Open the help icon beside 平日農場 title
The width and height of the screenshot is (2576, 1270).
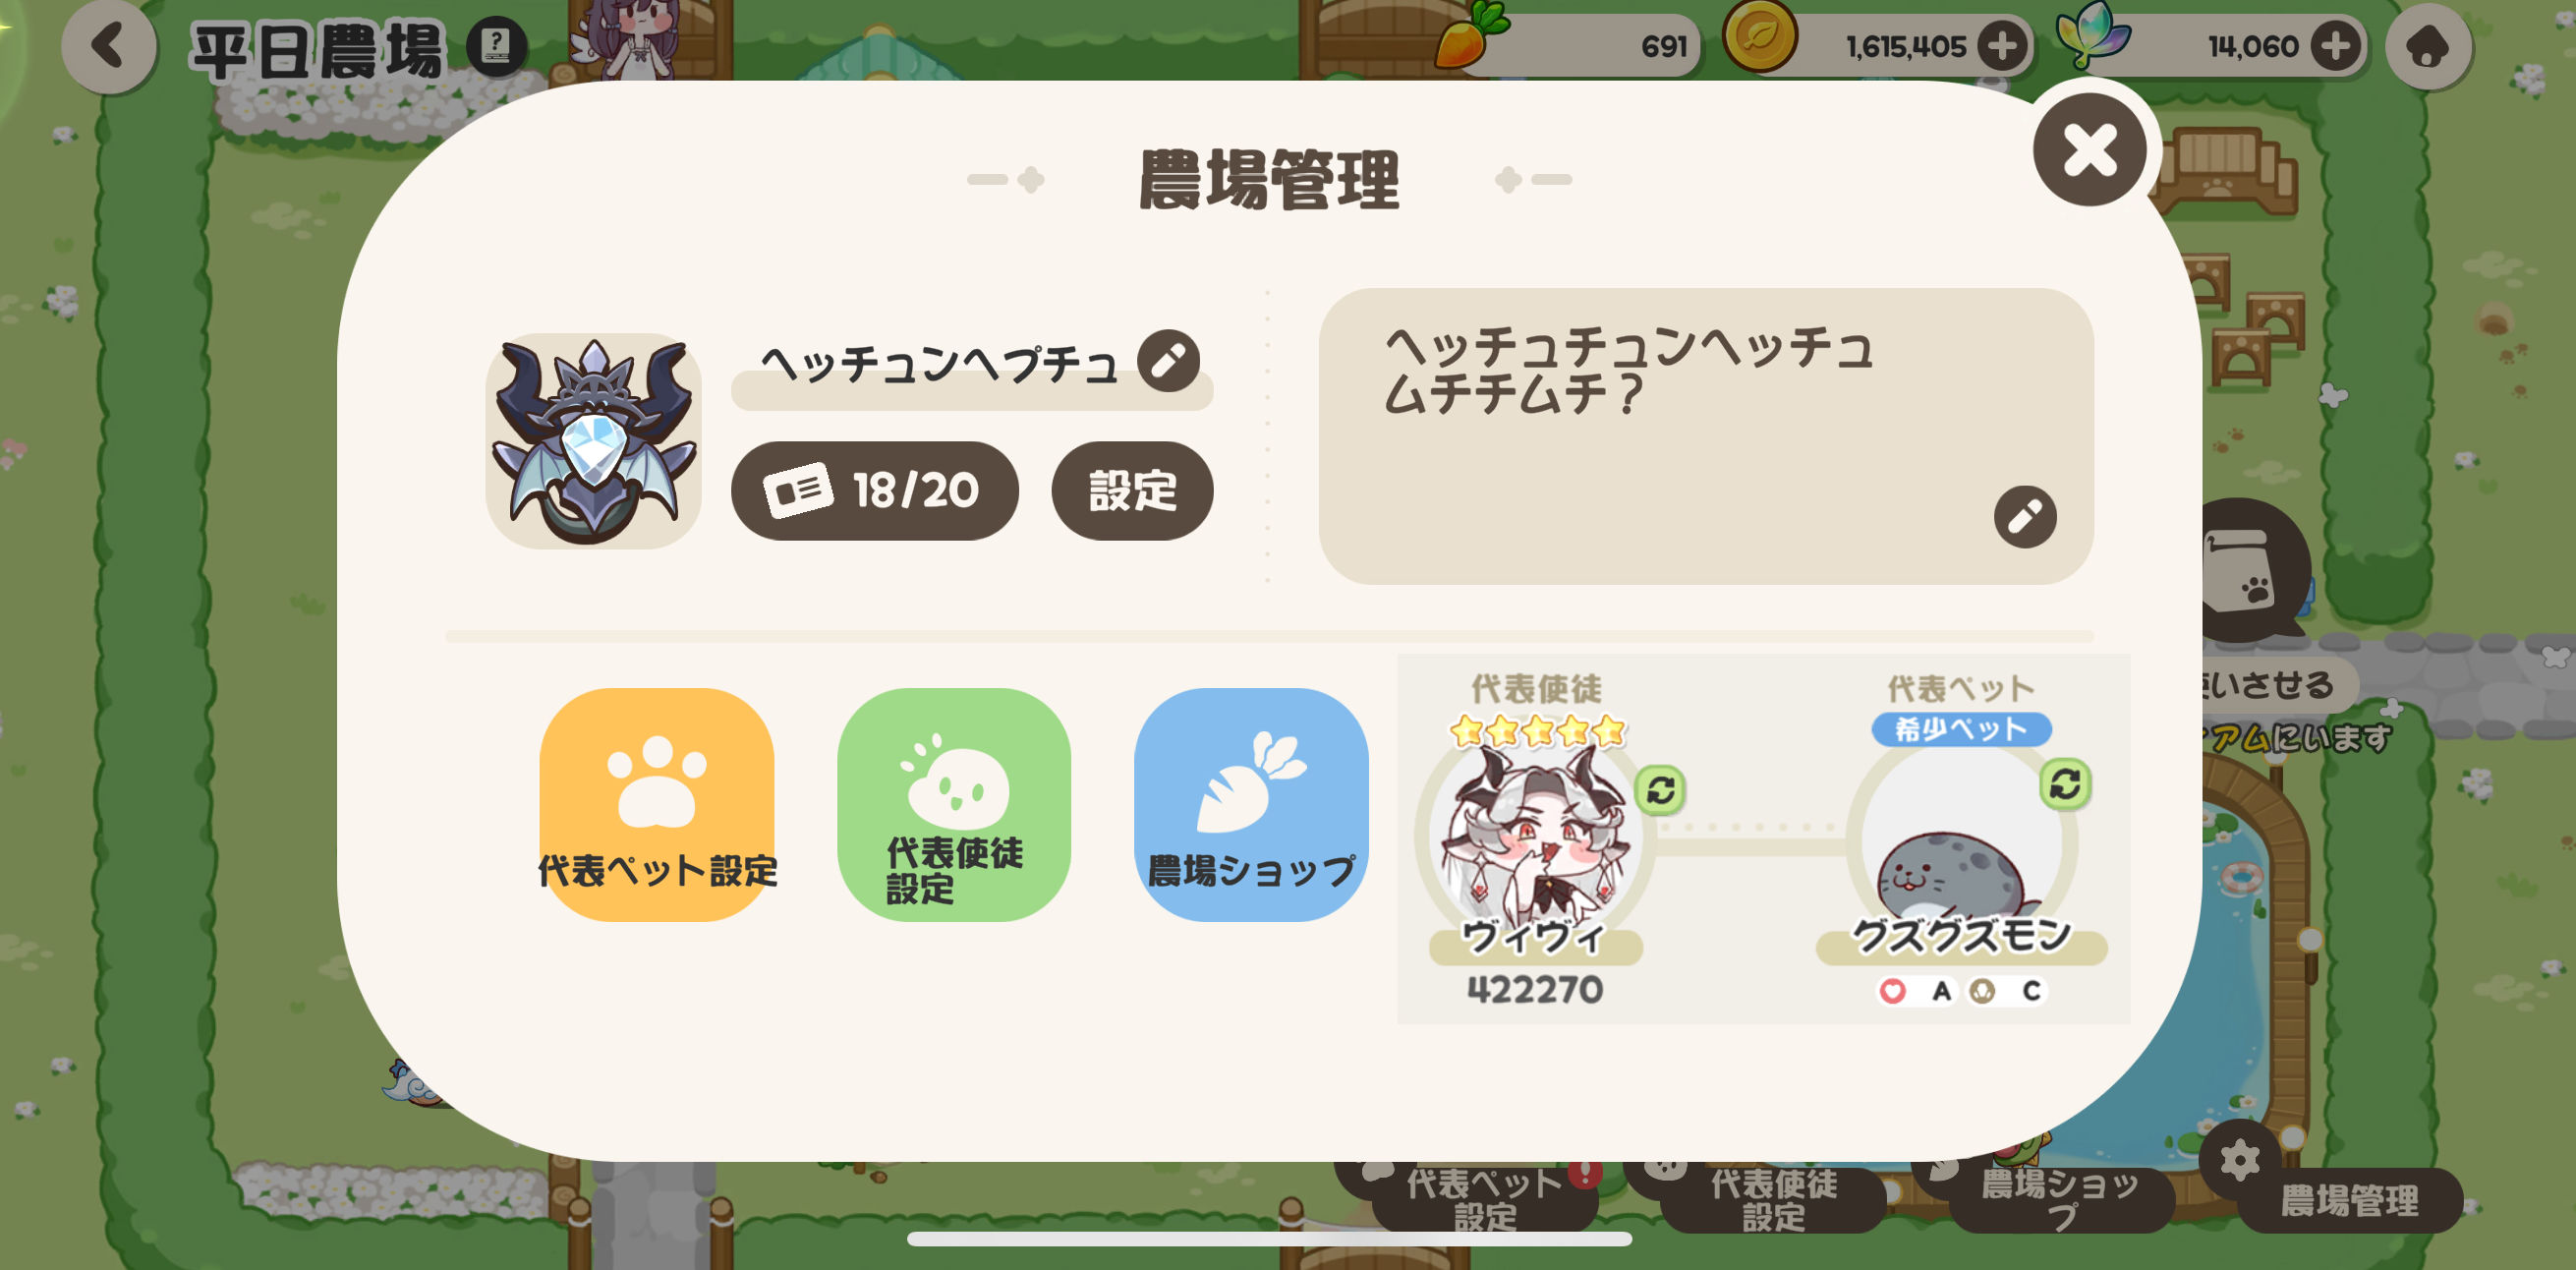click(x=496, y=46)
